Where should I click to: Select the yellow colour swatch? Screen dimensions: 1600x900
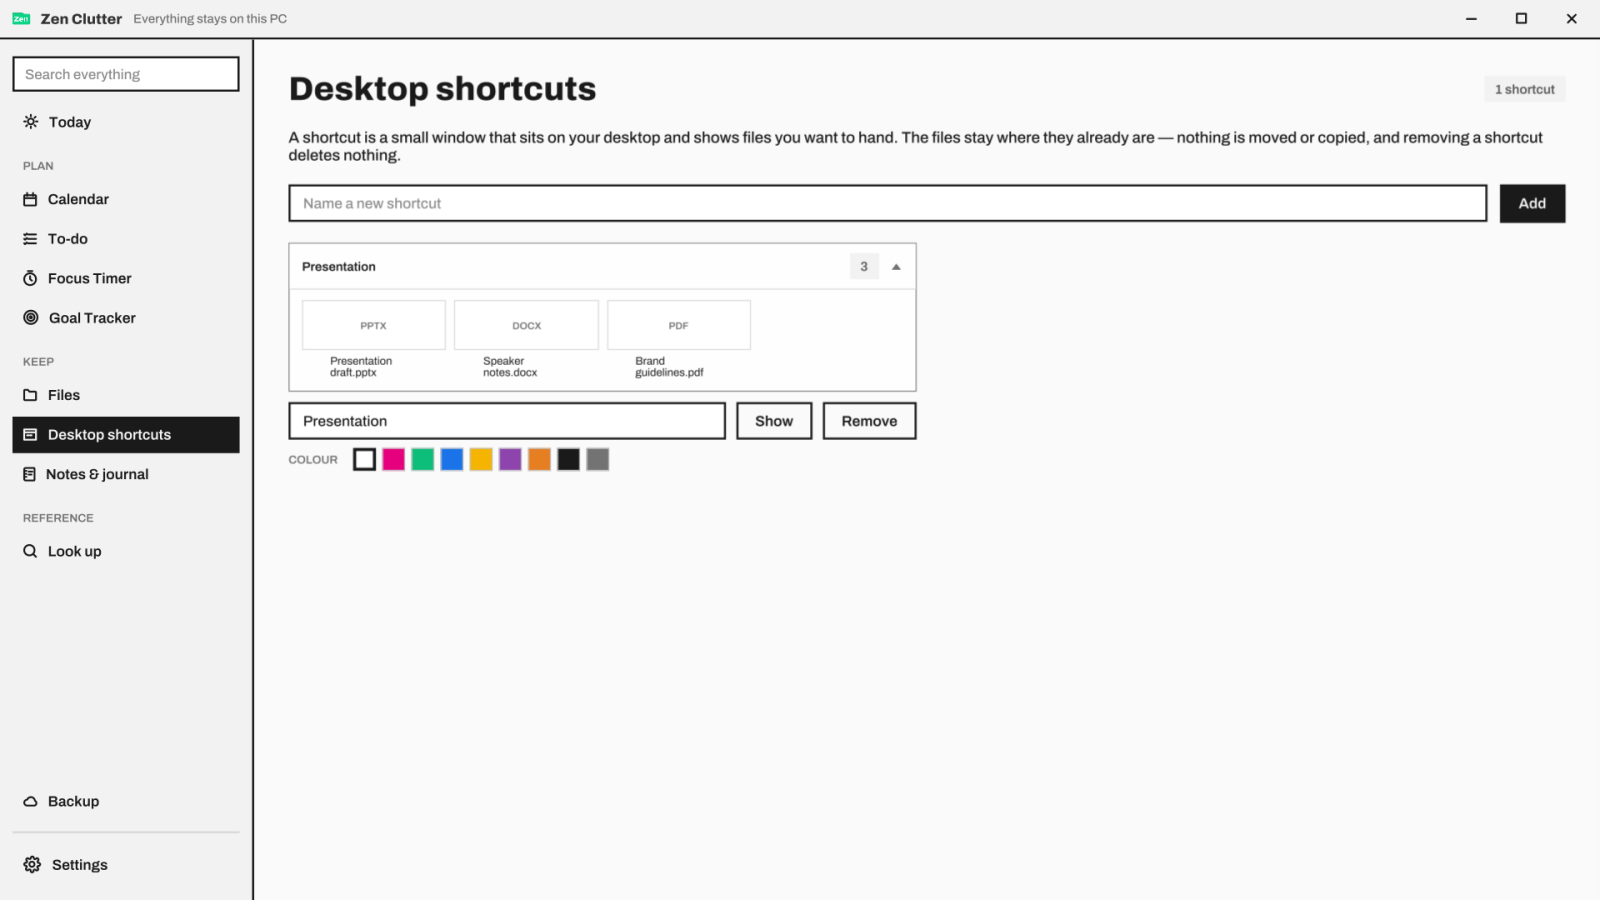[481, 459]
